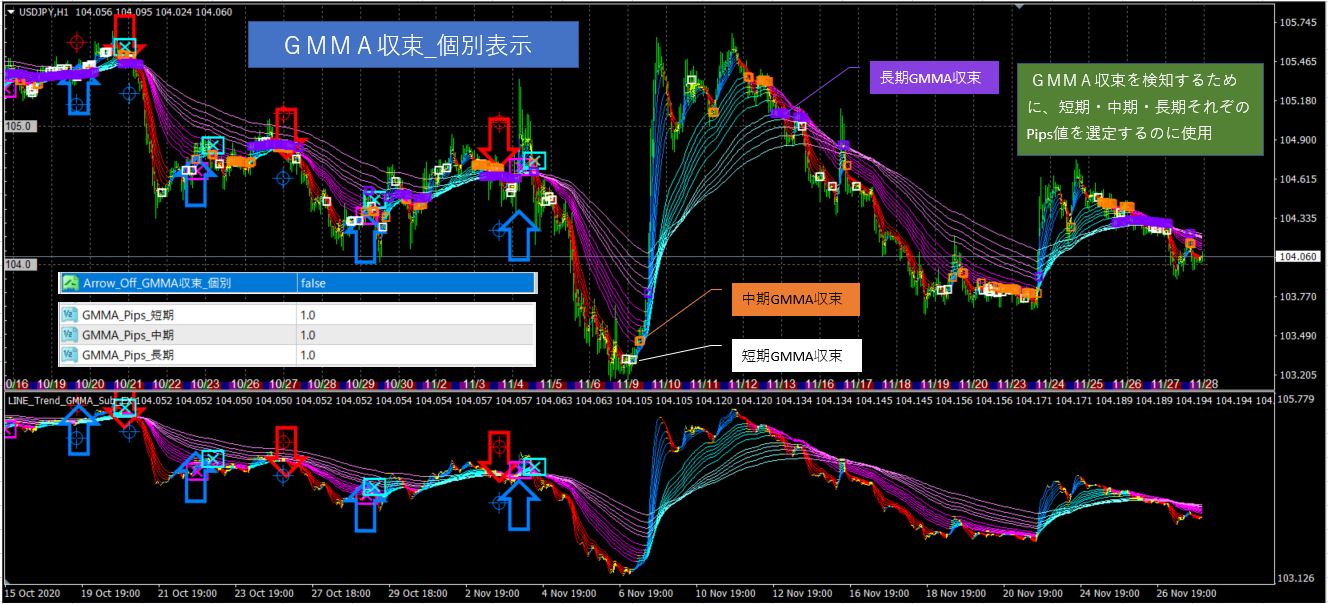Click the 103.126 sub-window scale label
Viewport: 1328px width, 604px height.
pyautogui.click(x=1298, y=578)
